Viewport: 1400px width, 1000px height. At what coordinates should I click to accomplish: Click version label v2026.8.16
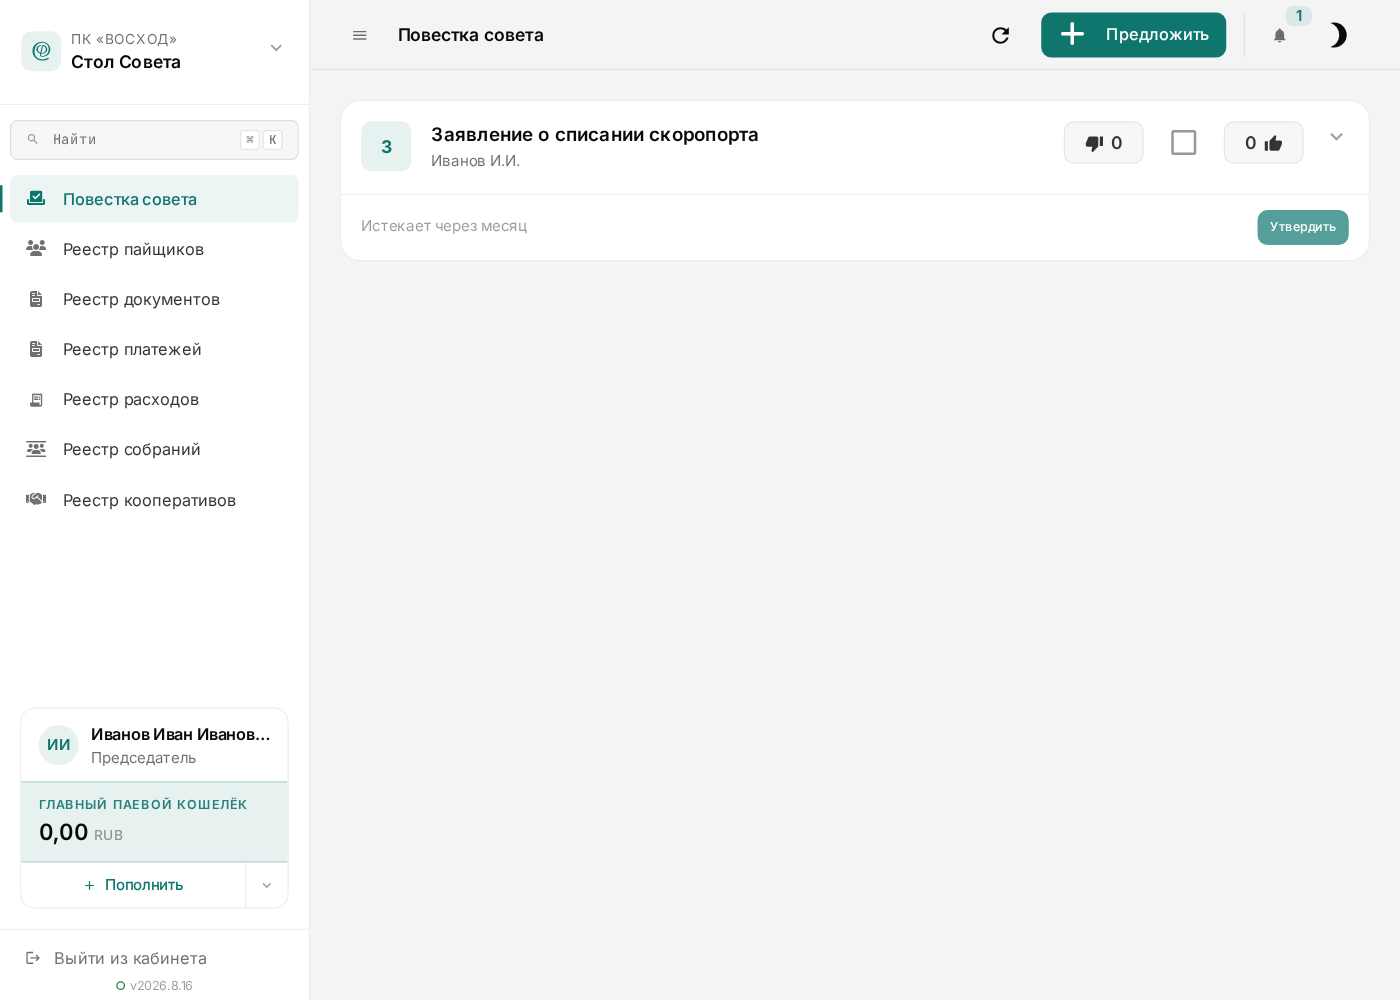(x=161, y=986)
